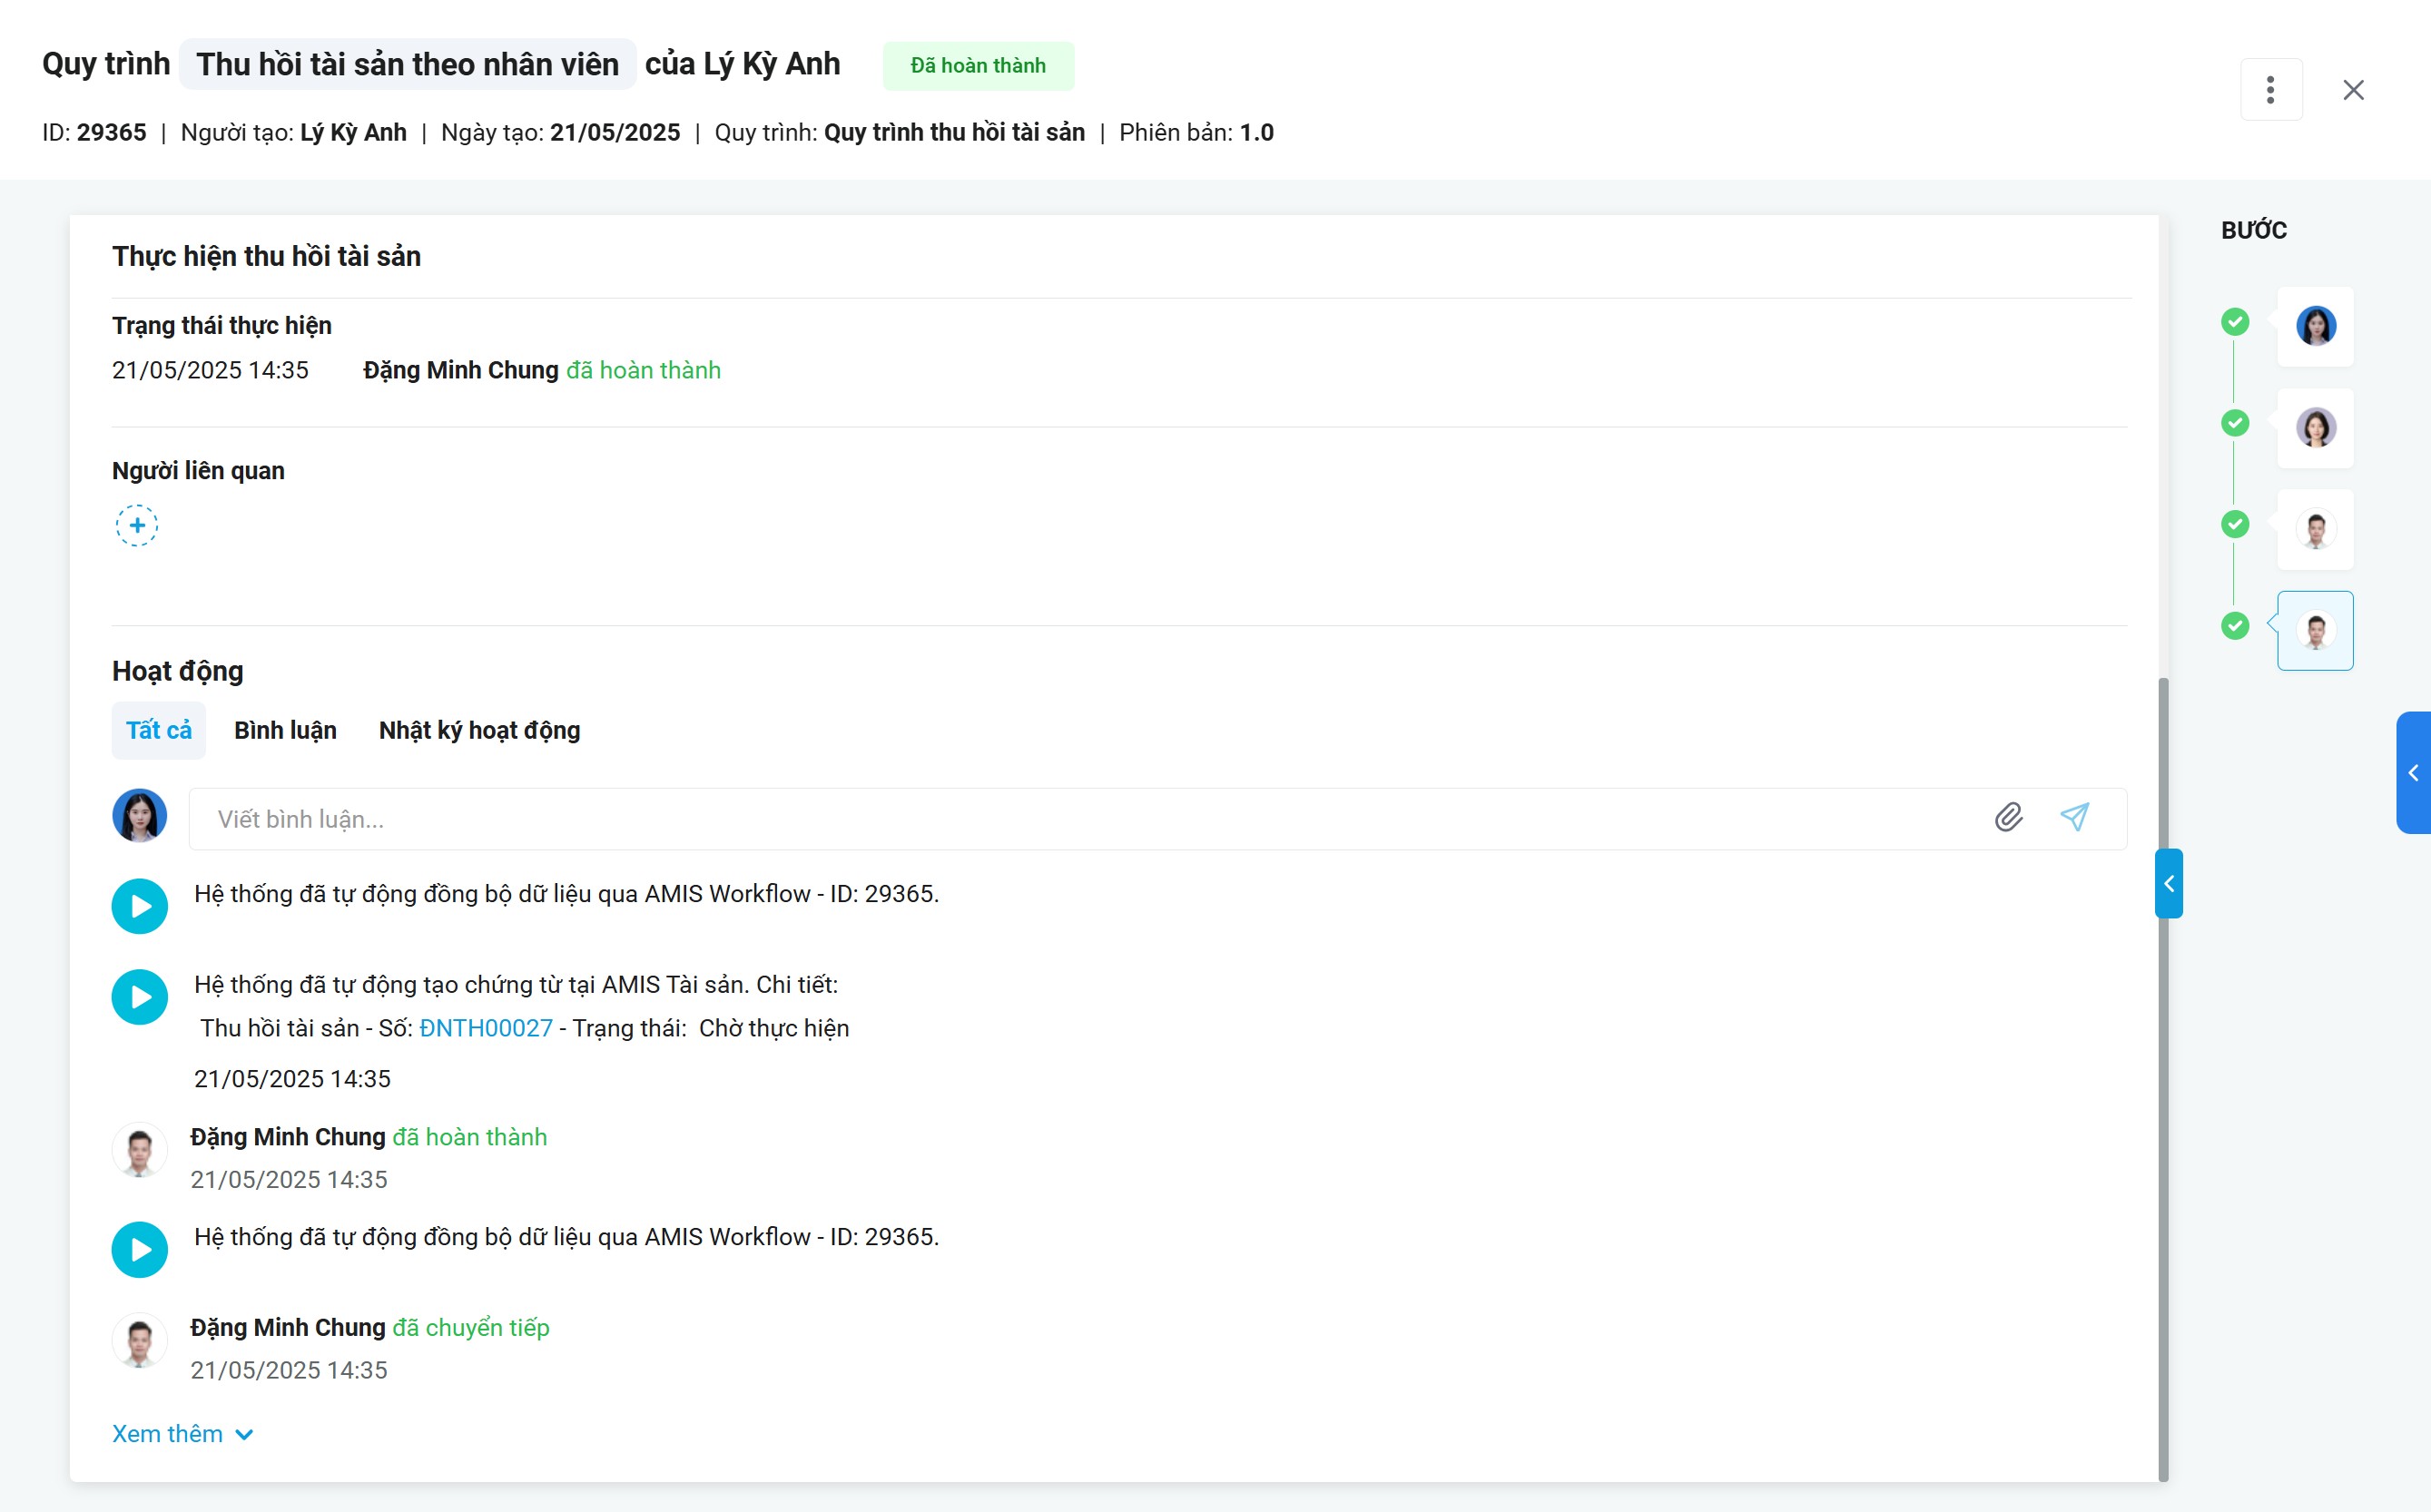Collapse the steps panel with small blue arrow
The image size is (2431, 1512).
point(2168,884)
